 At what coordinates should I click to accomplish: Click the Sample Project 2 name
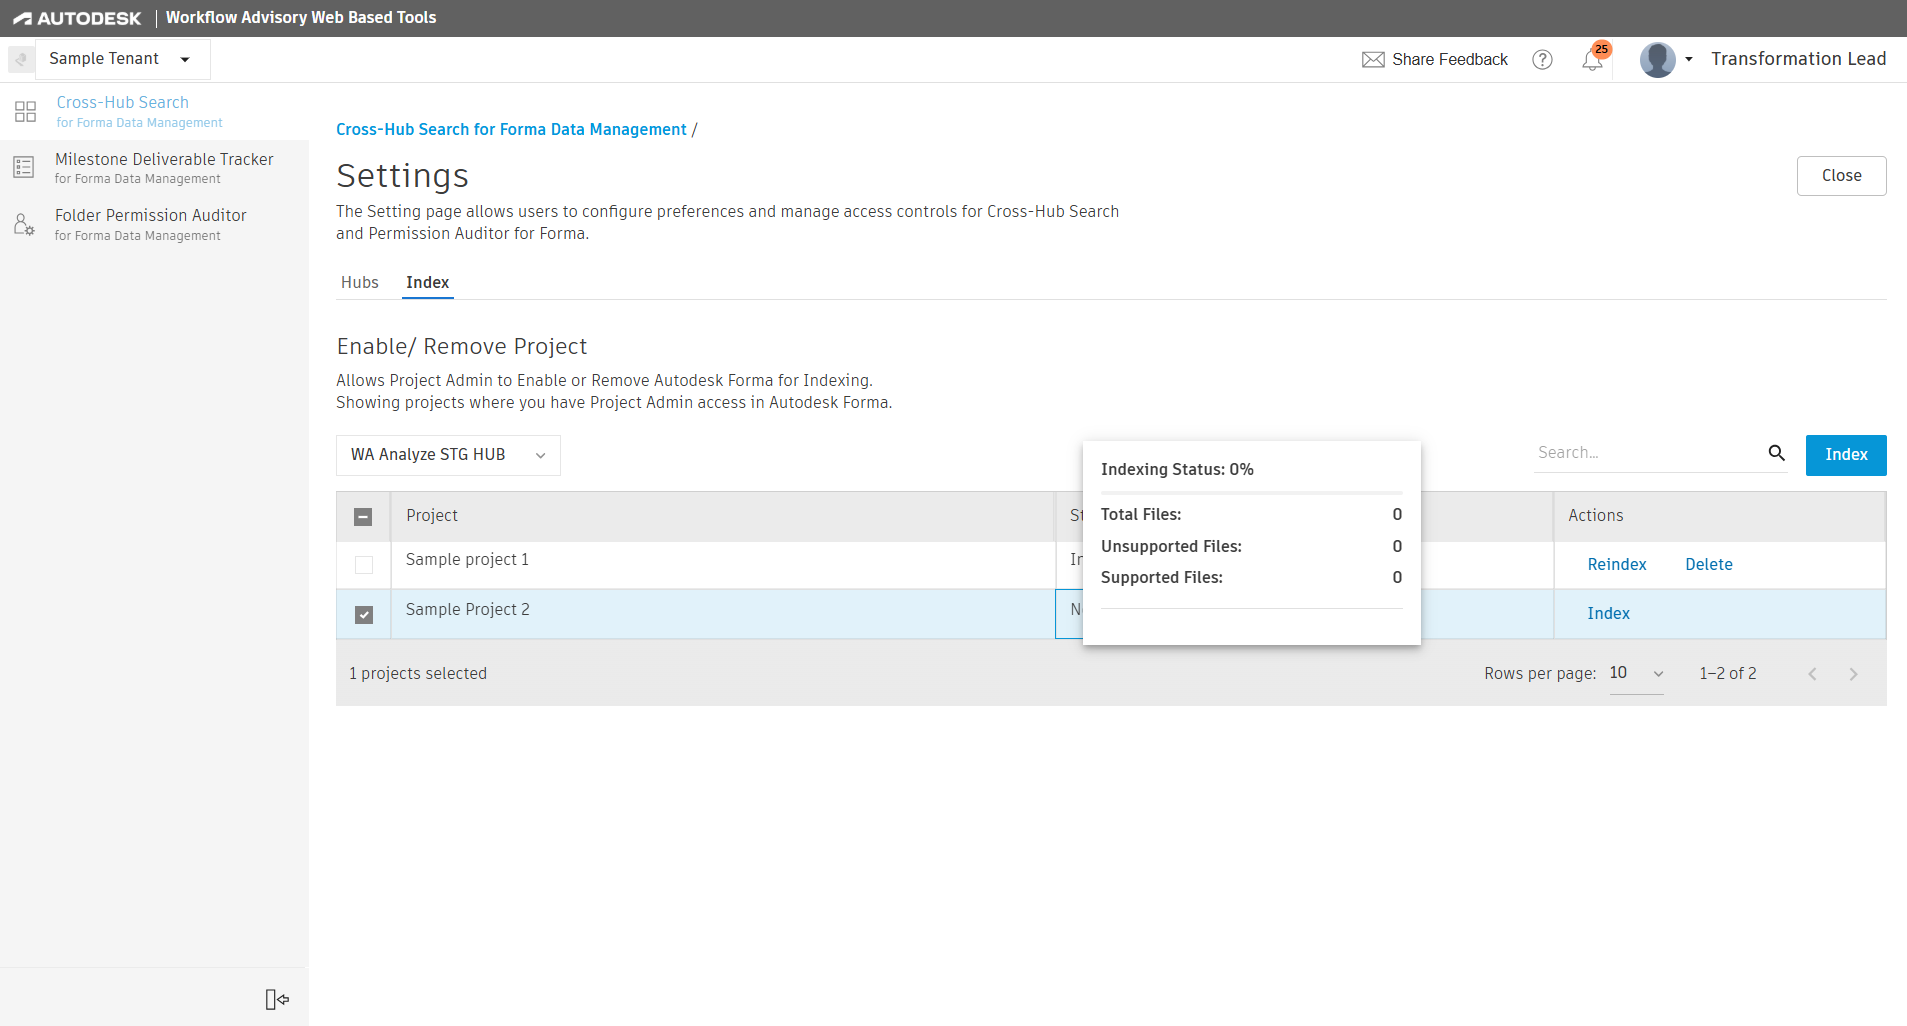[x=467, y=610]
